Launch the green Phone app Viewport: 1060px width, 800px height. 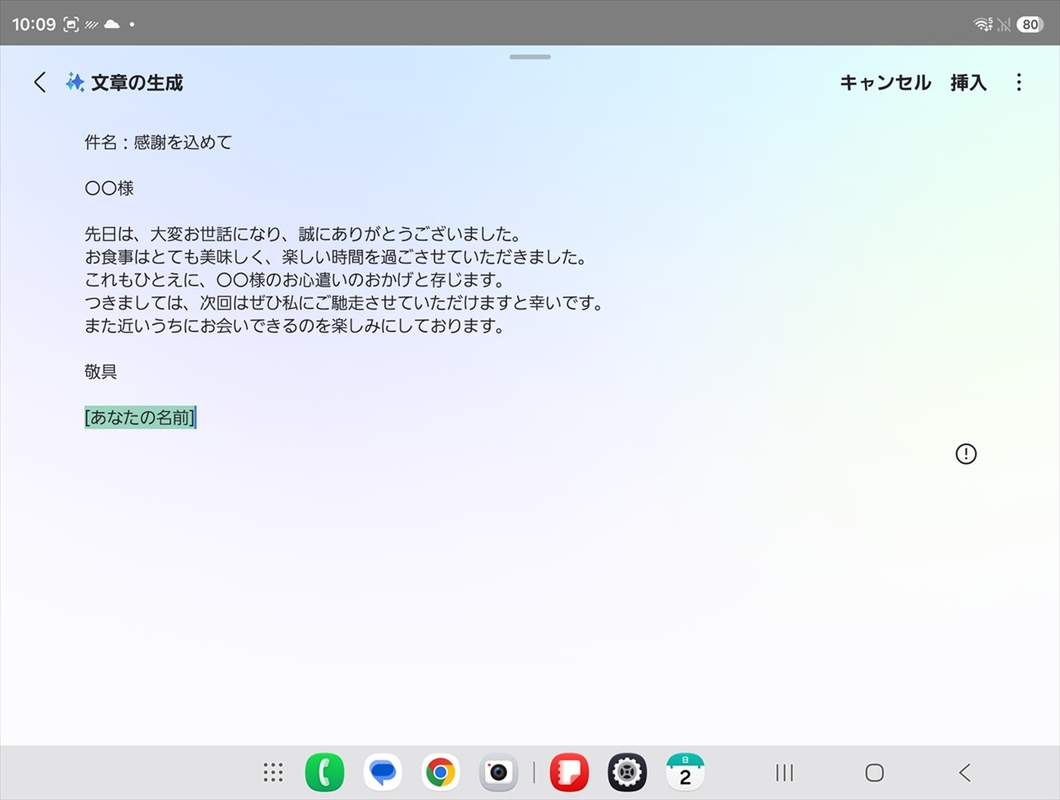pyautogui.click(x=324, y=772)
